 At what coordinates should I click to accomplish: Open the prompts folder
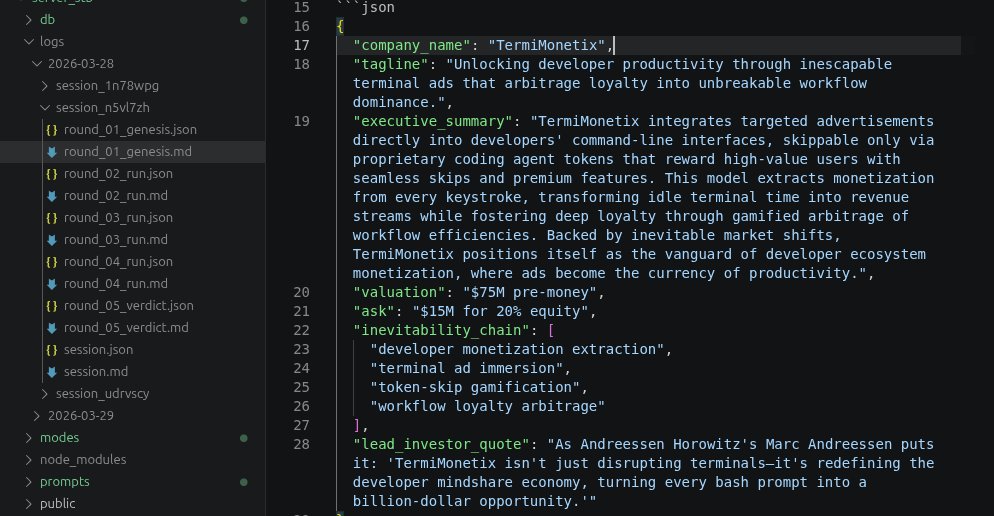click(64, 482)
